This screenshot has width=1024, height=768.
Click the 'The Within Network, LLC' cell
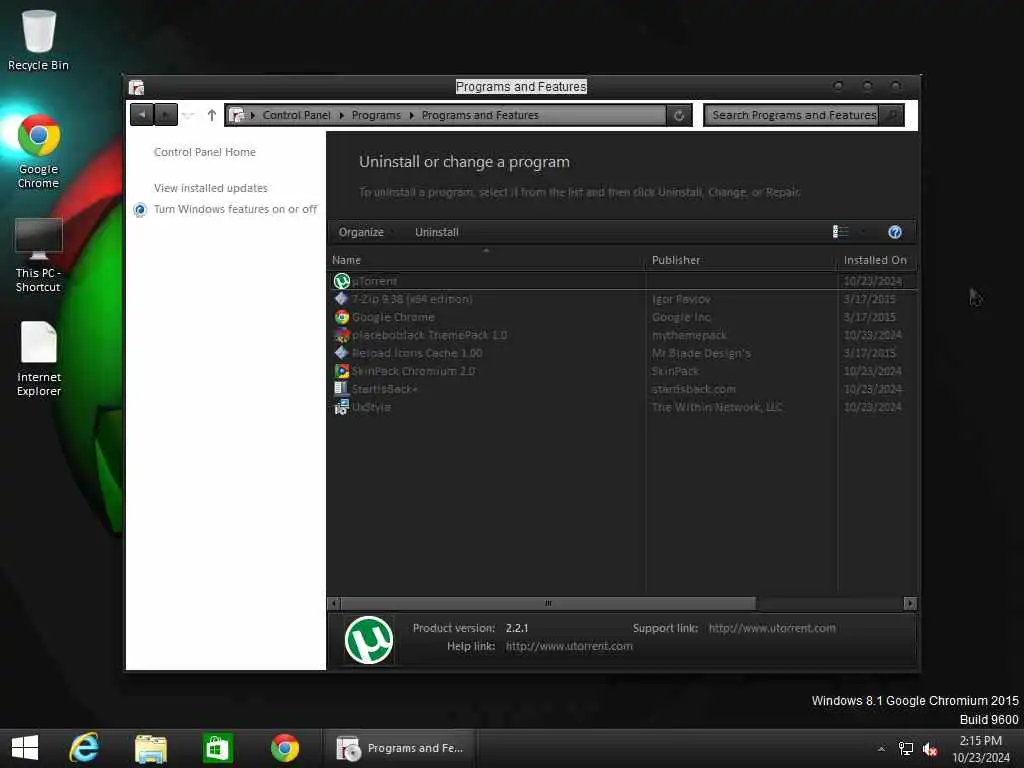(717, 407)
